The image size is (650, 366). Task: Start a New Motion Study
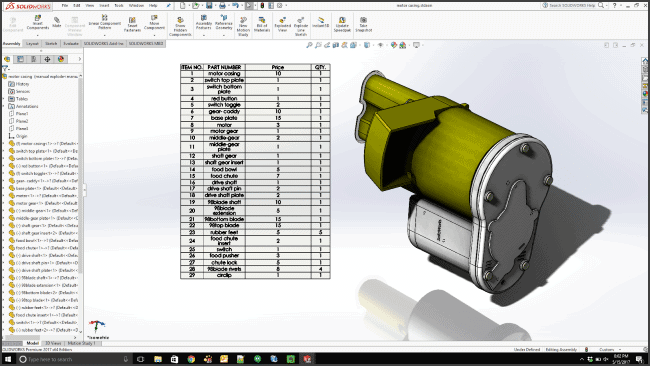point(243,27)
